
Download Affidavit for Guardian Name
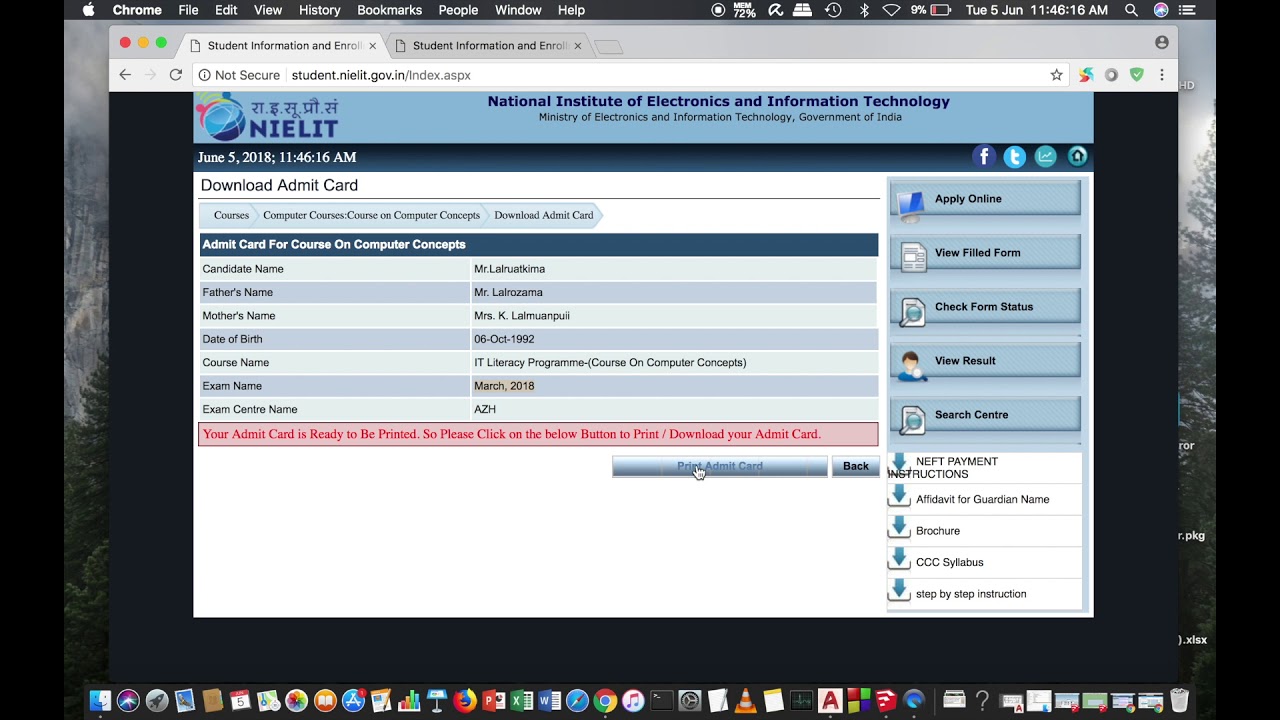coord(984,499)
